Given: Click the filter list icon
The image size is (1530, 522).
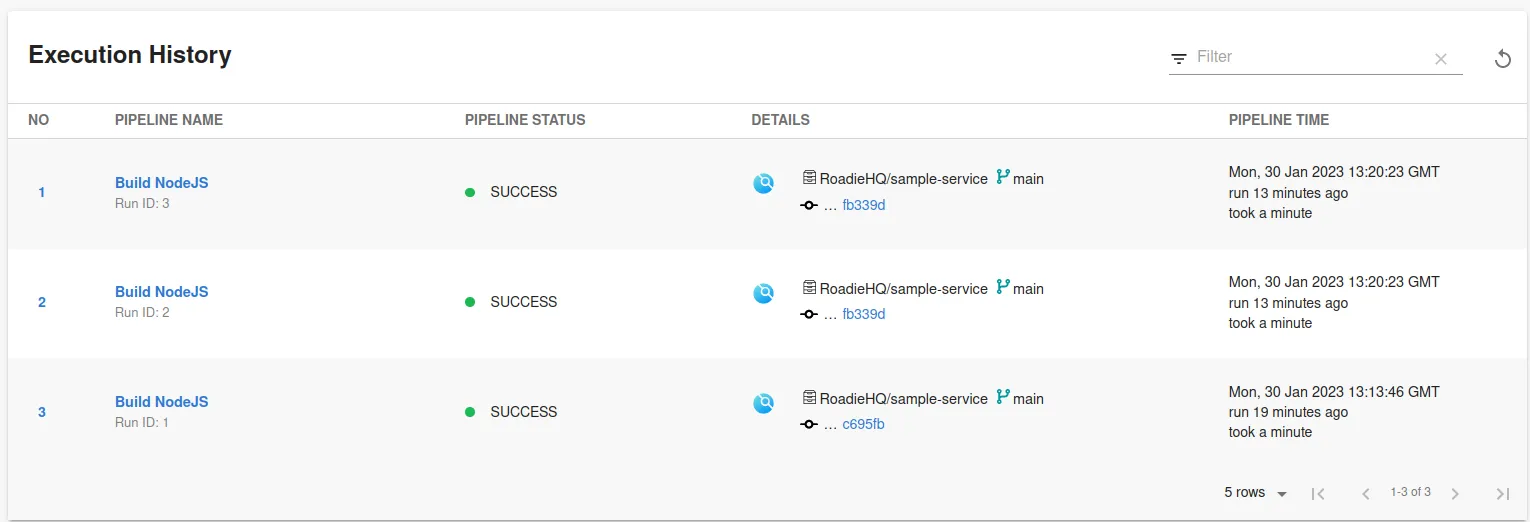Looking at the screenshot, I should [1179, 59].
